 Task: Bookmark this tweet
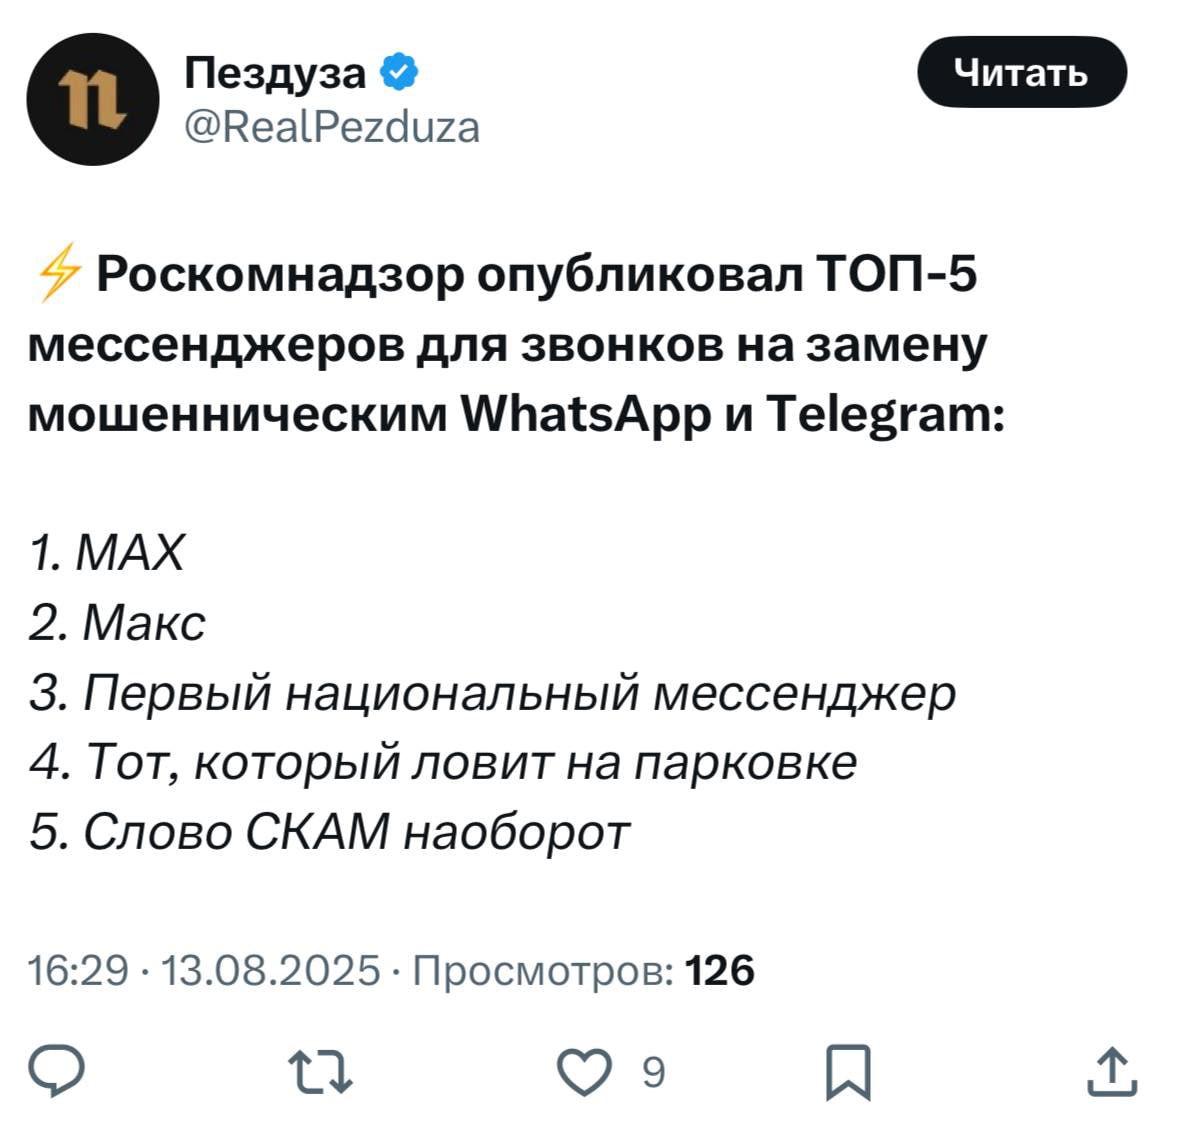(849, 1074)
